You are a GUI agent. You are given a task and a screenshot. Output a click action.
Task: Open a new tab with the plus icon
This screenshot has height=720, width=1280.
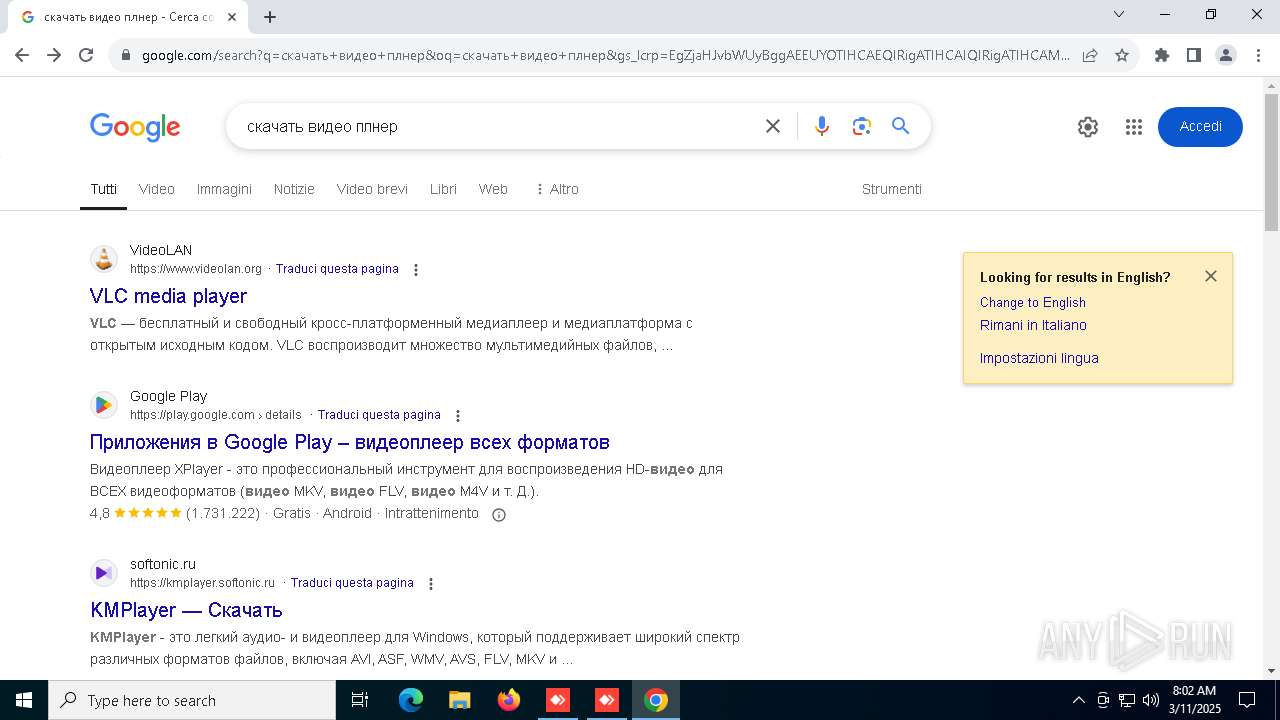pos(270,17)
